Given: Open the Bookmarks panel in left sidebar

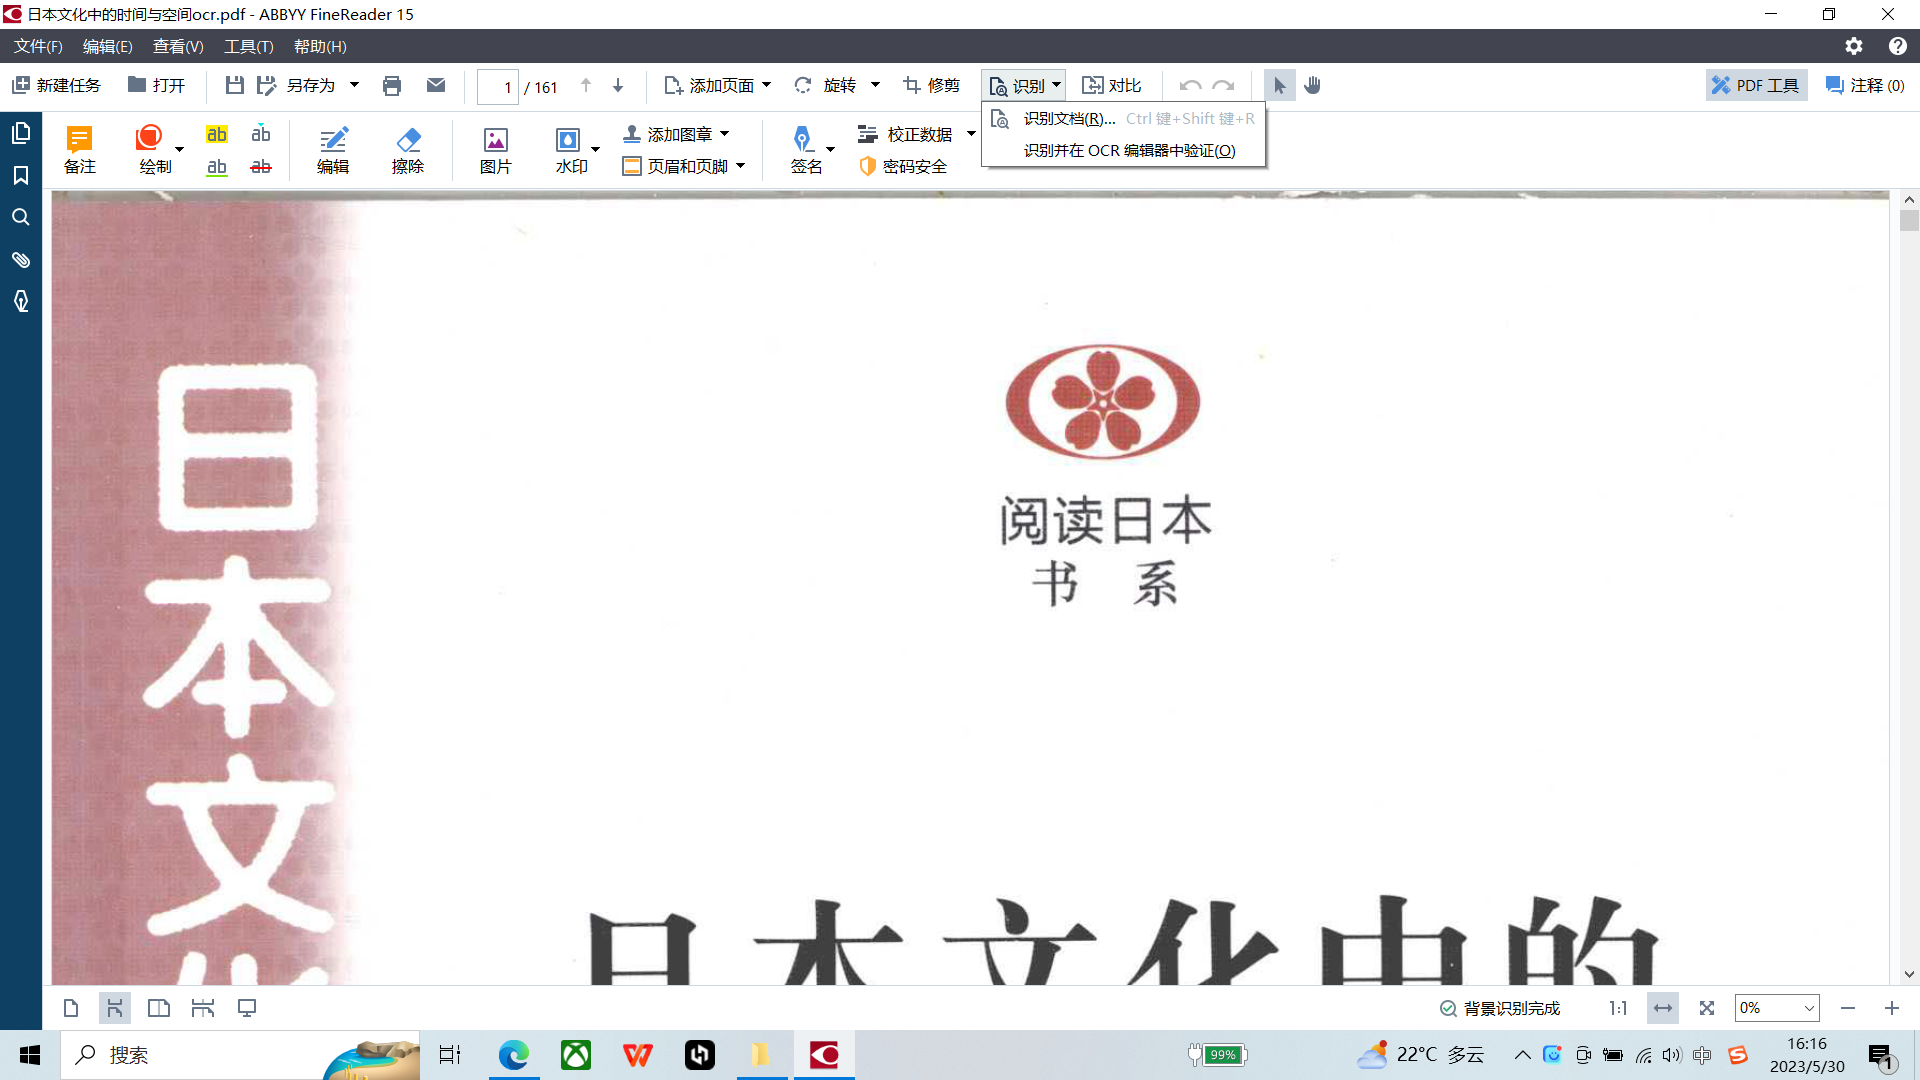Looking at the screenshot, I should 20,175.
